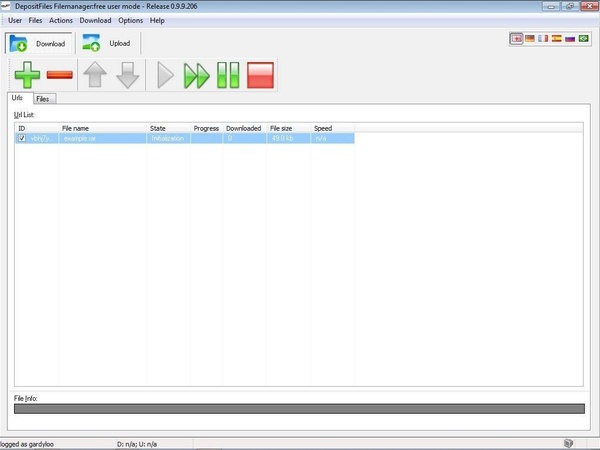600x450 pixels.
Task: Click the Initialization state cell
Action: [x=168, y=138]
